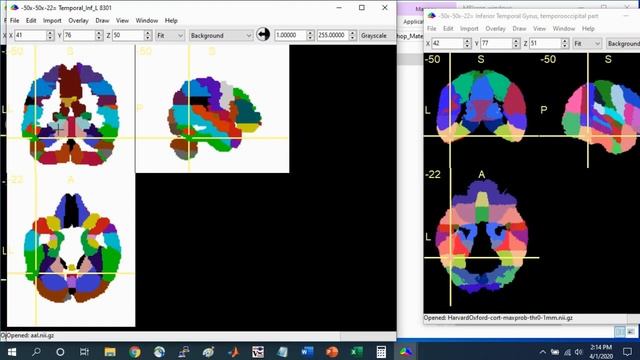
Task: Step the 1.00000 intensity spinner
Action: [310, 36]
